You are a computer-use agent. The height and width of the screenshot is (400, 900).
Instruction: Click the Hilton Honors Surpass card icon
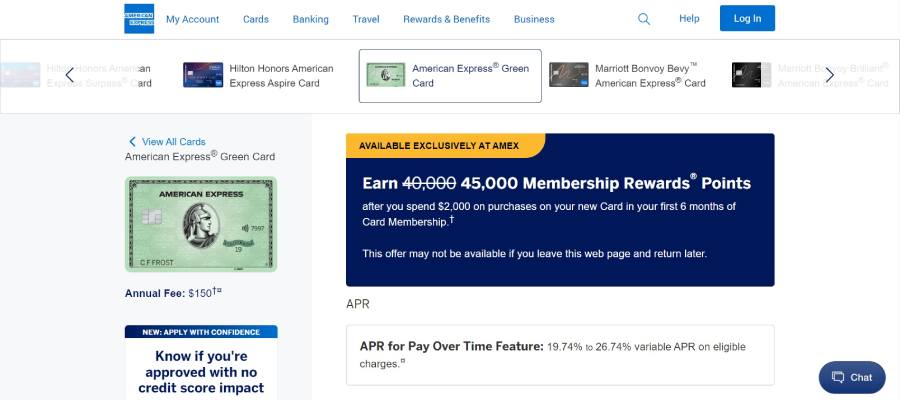coord(20,75)
